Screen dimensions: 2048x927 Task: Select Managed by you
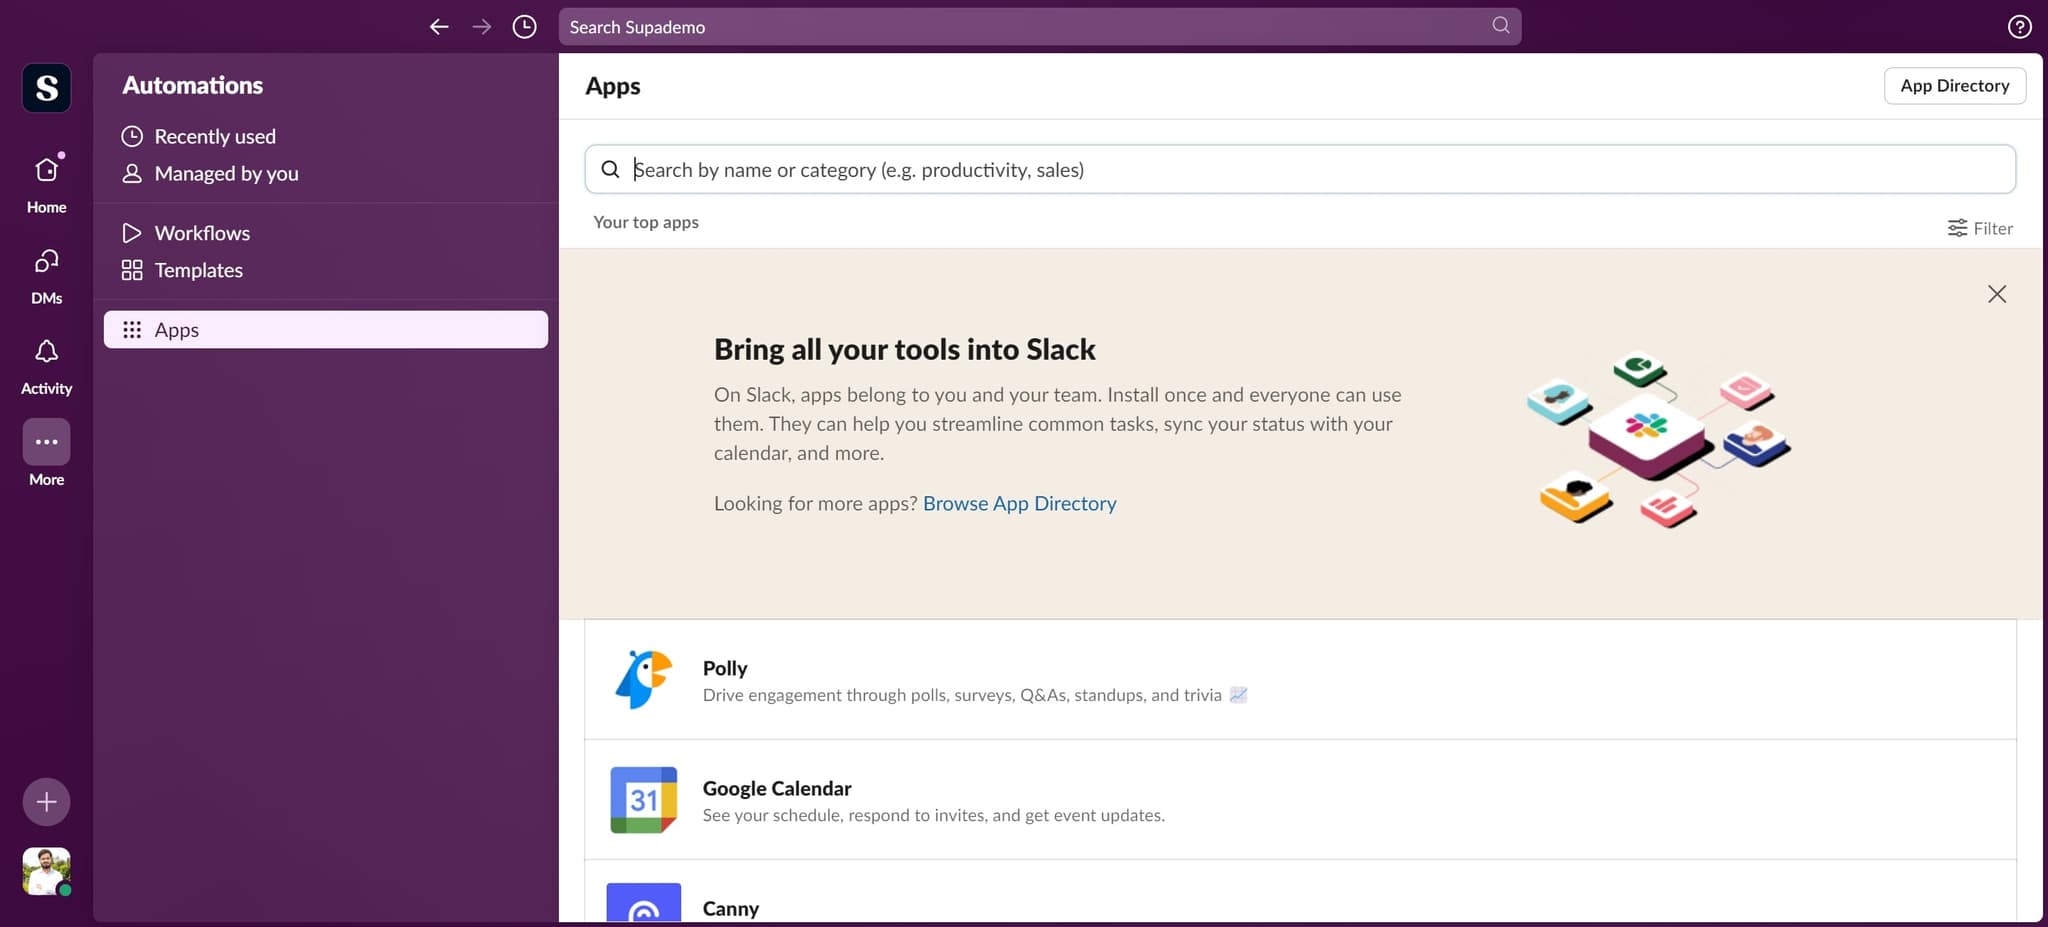(x=226, y=173)
